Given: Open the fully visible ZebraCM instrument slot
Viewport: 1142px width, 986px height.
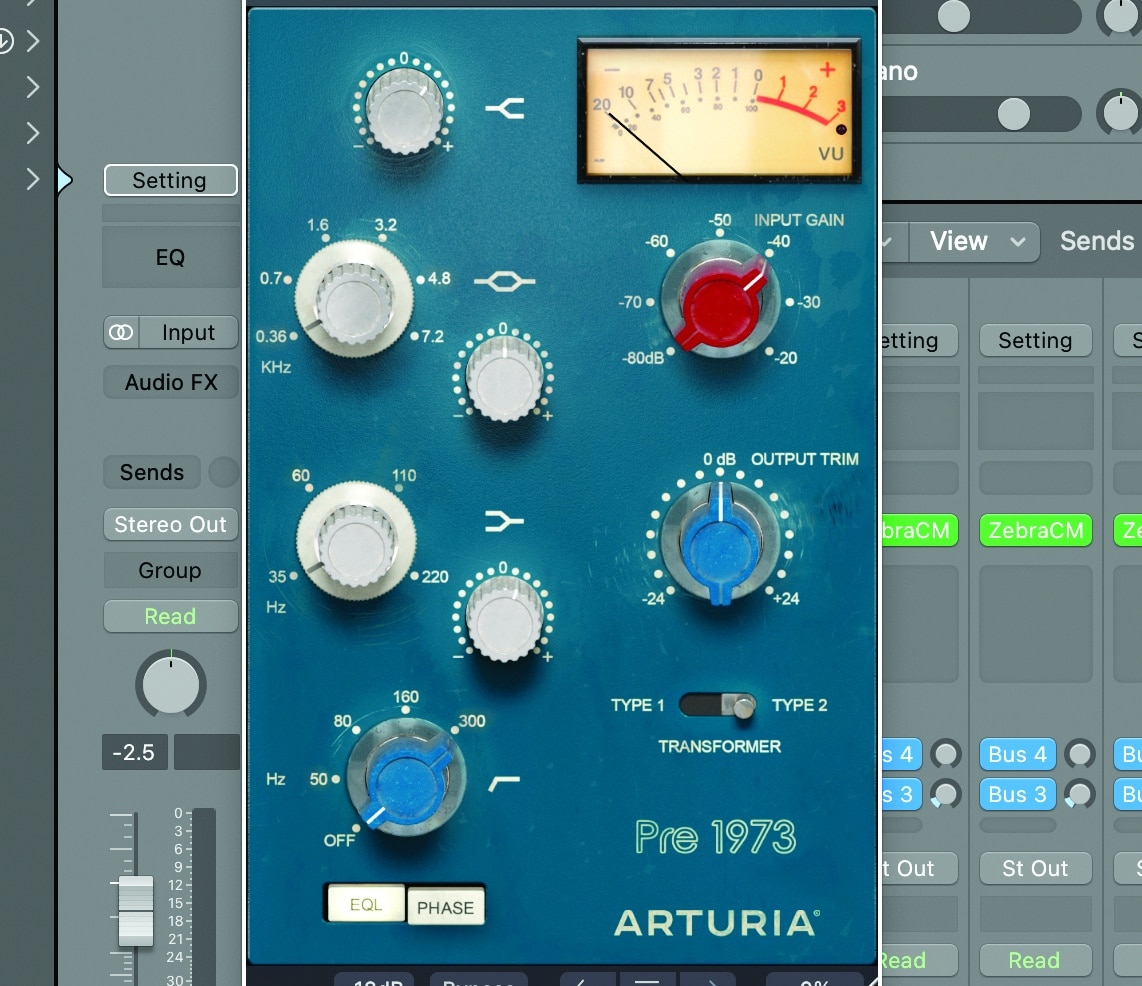Looking at the screenshot, I should pyautogui.click(x=1035, y=530).
